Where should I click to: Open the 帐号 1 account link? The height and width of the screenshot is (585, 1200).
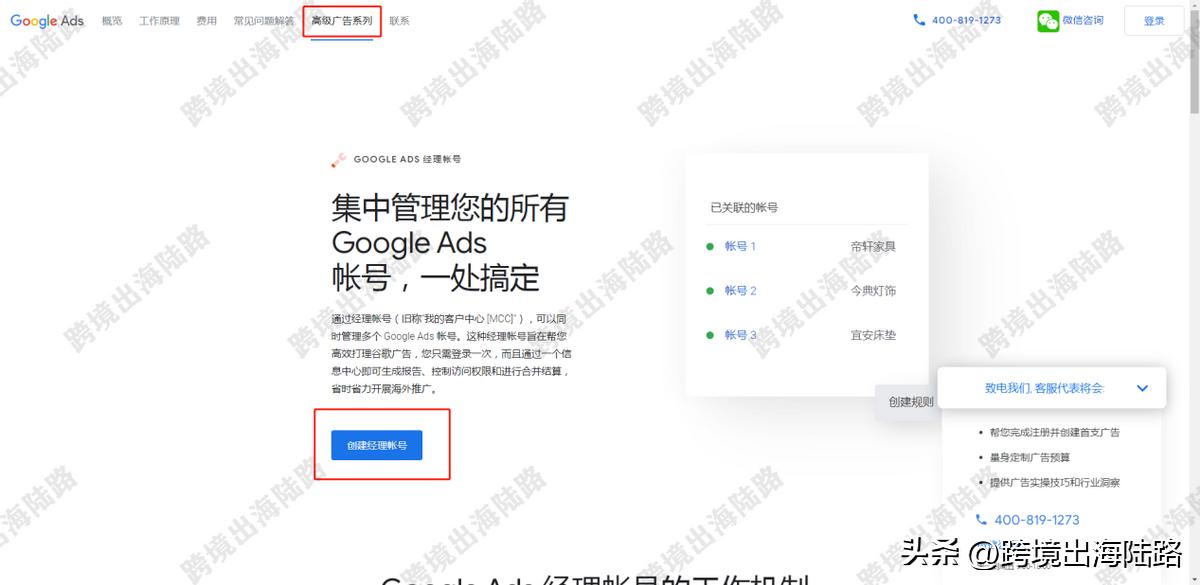pos(739,245)
